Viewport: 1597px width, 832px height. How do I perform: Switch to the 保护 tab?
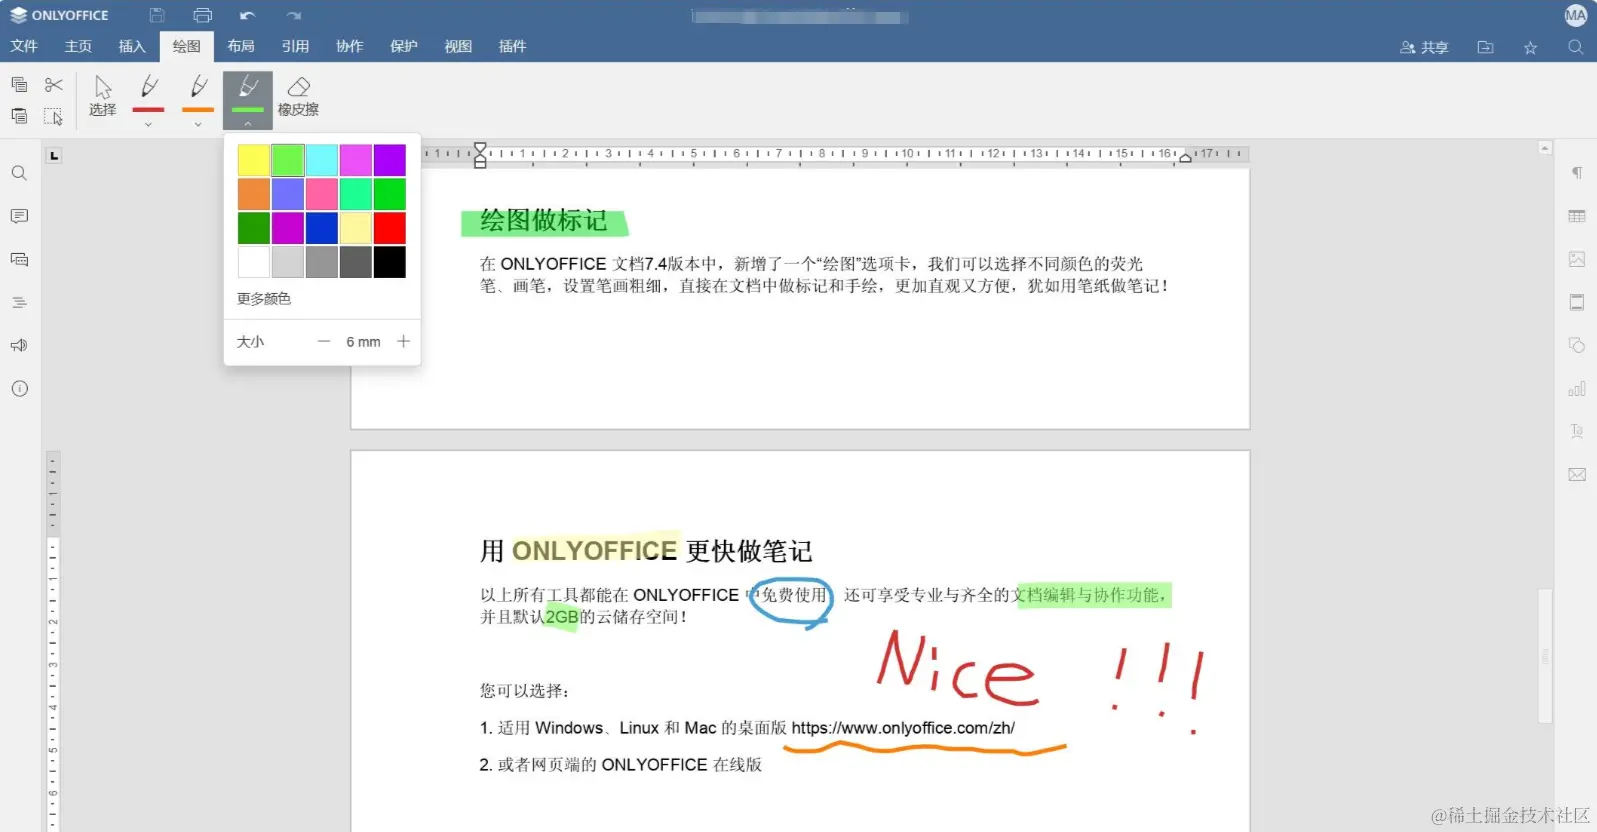pyautogui.click(x=404, y=46)
